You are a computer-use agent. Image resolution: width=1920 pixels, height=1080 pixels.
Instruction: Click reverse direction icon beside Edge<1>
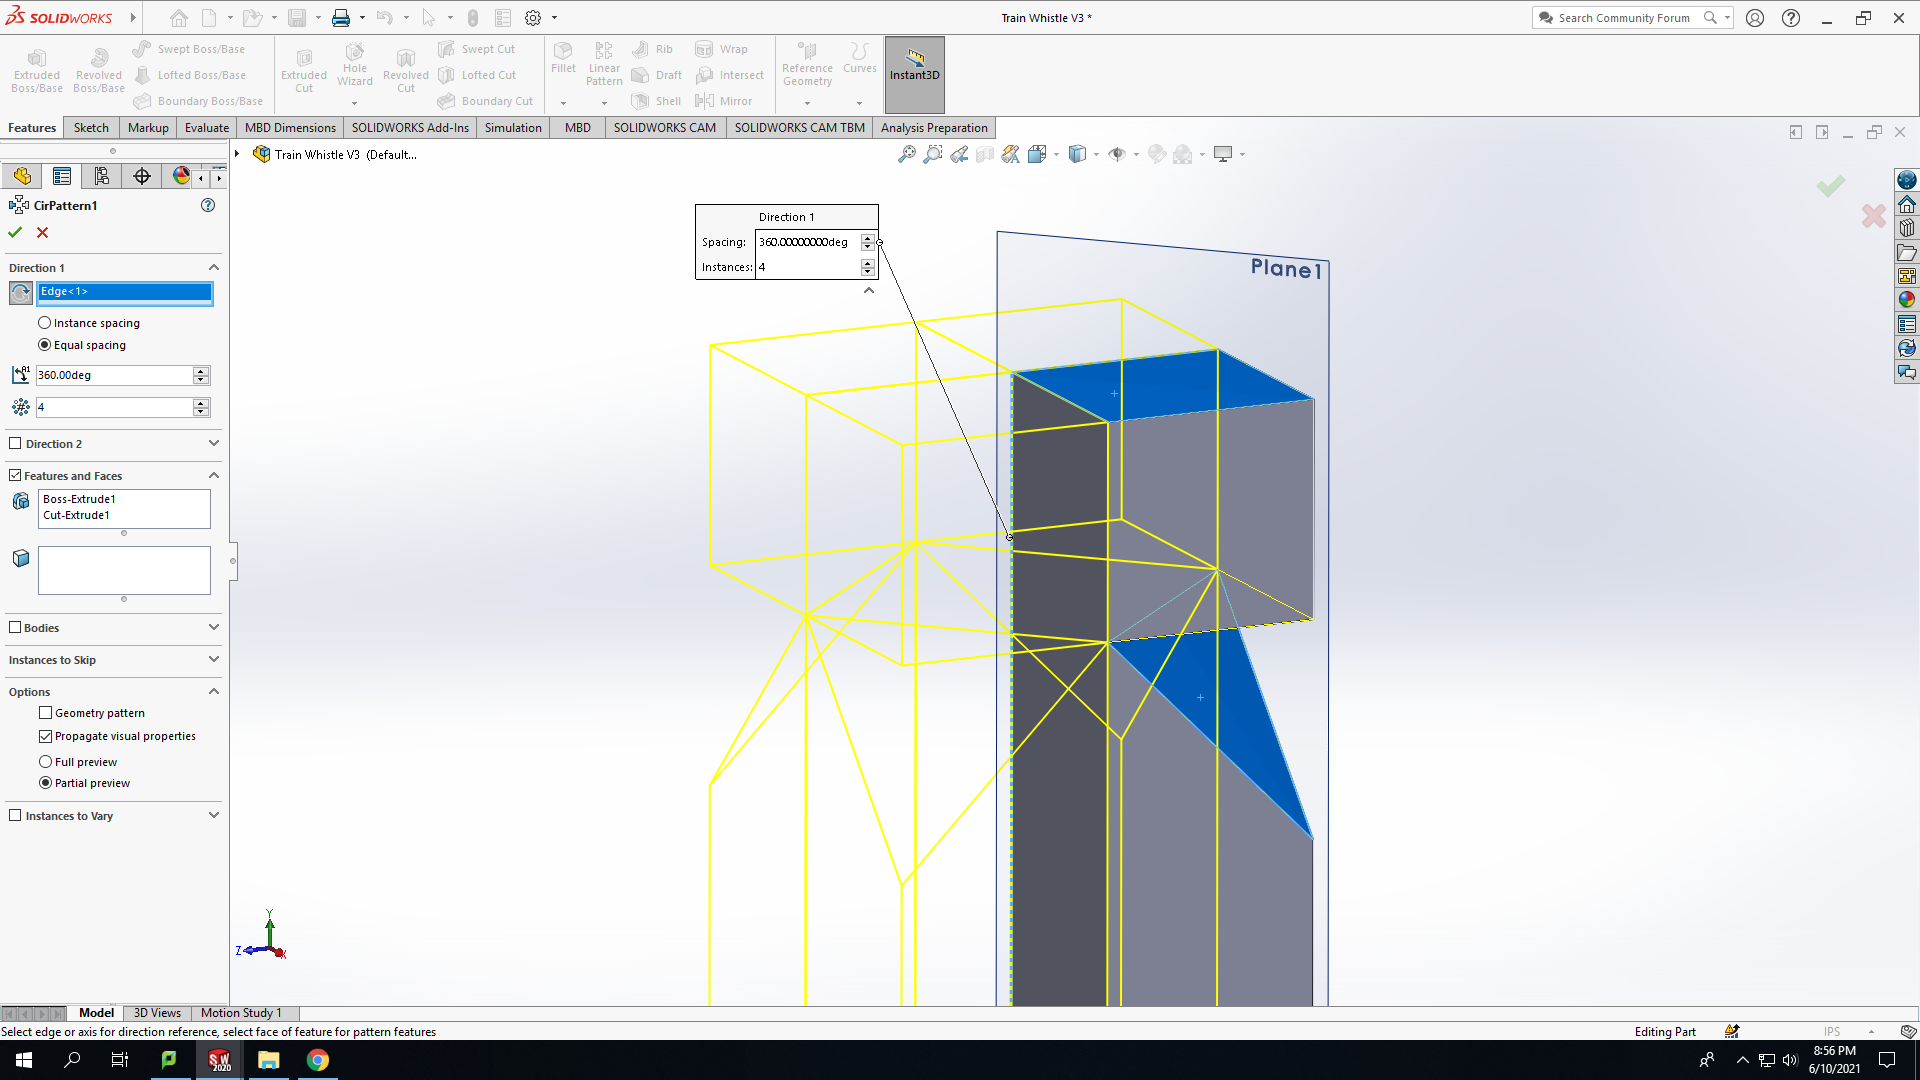click(20, 292)
